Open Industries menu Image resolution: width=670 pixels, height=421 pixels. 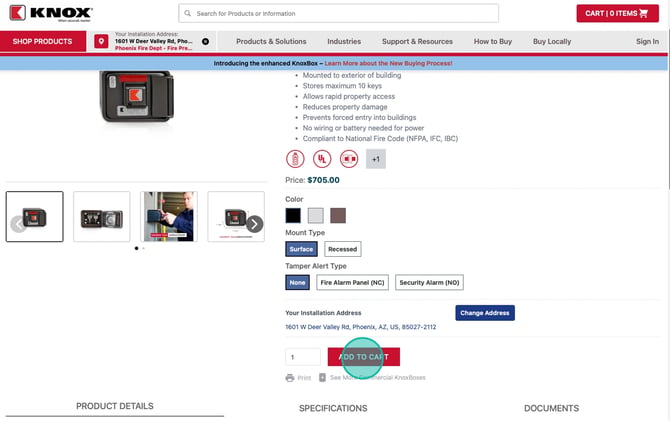pos(344,41)
